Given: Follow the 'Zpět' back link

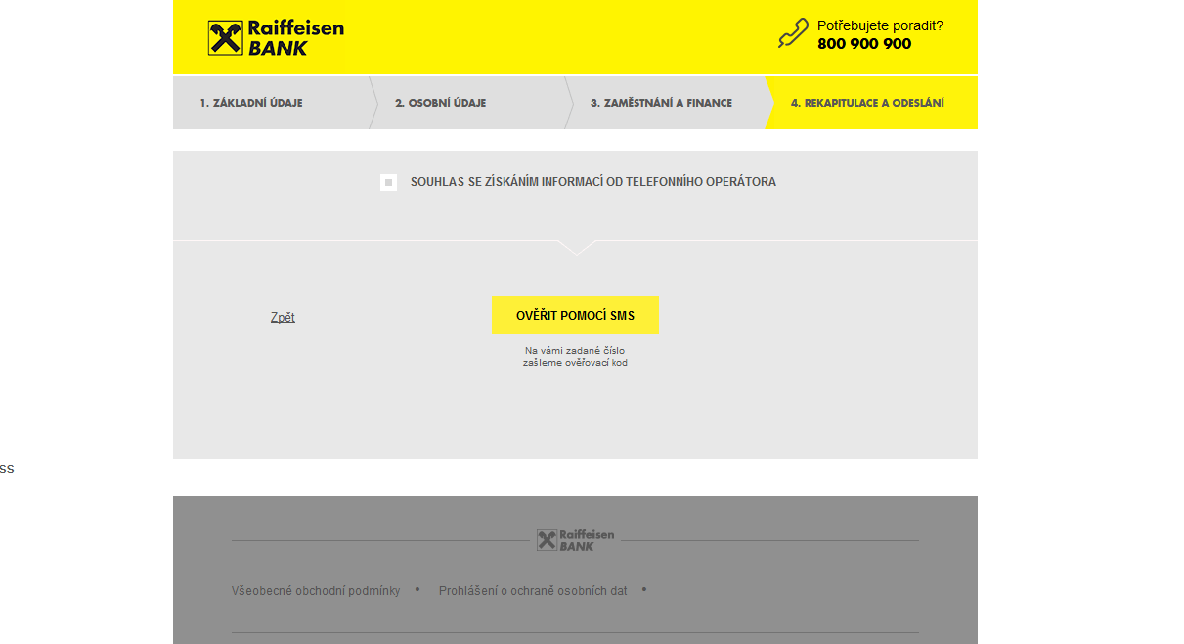Looking at the screenshot, I should pos(282,317).
